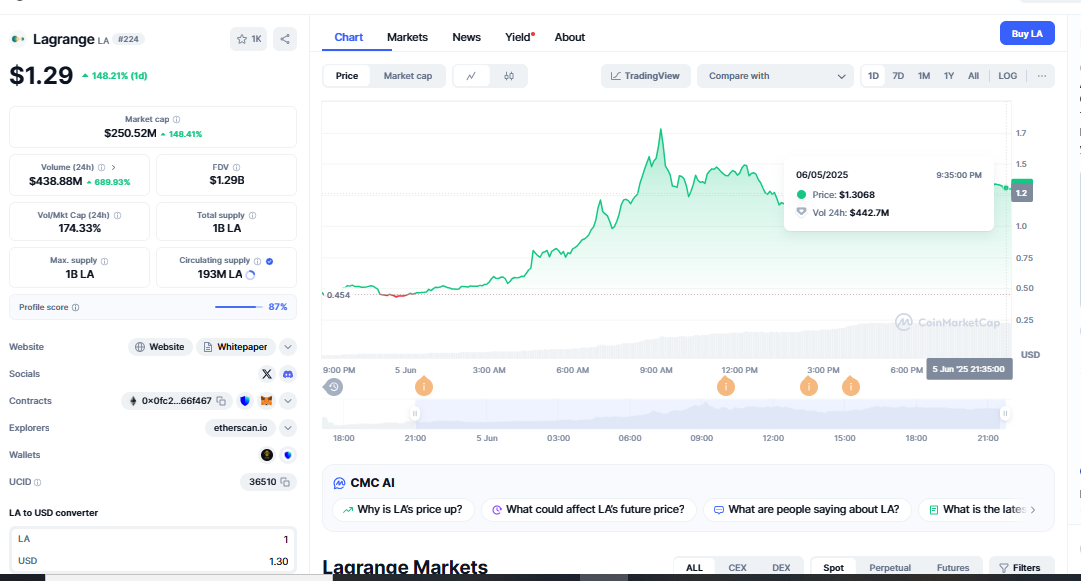Screen dimensions: 1081x581
Task: Click the circulating supply verified badge
Action: (270, 261)
